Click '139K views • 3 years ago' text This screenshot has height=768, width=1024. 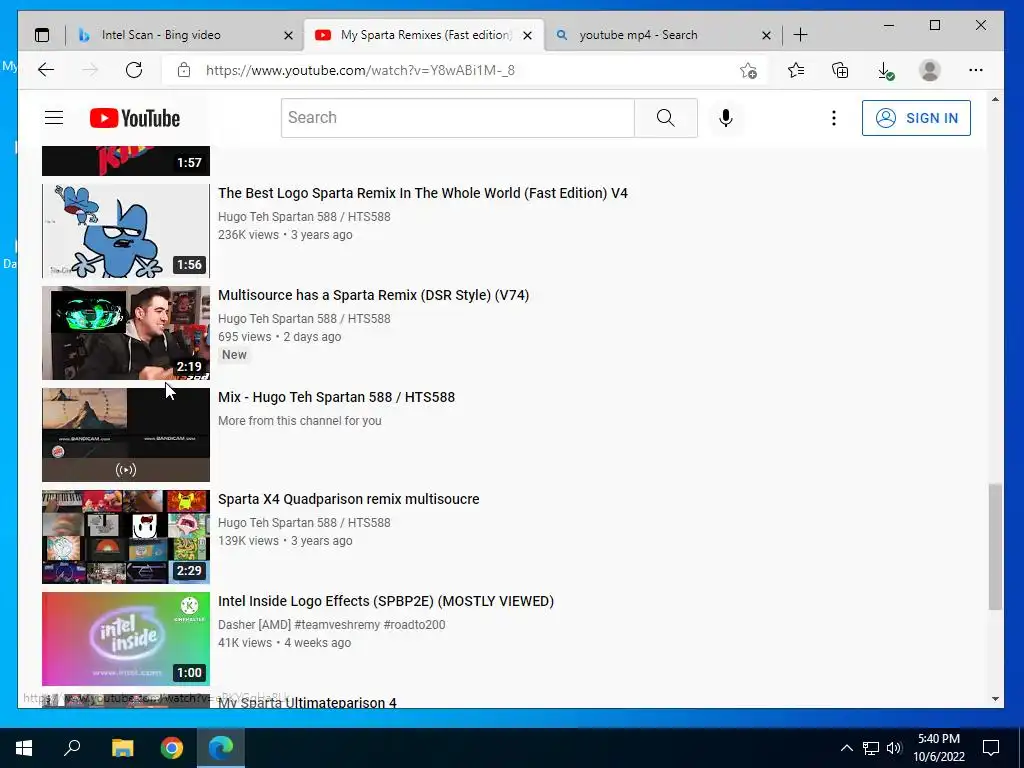[x=285, y=541]
